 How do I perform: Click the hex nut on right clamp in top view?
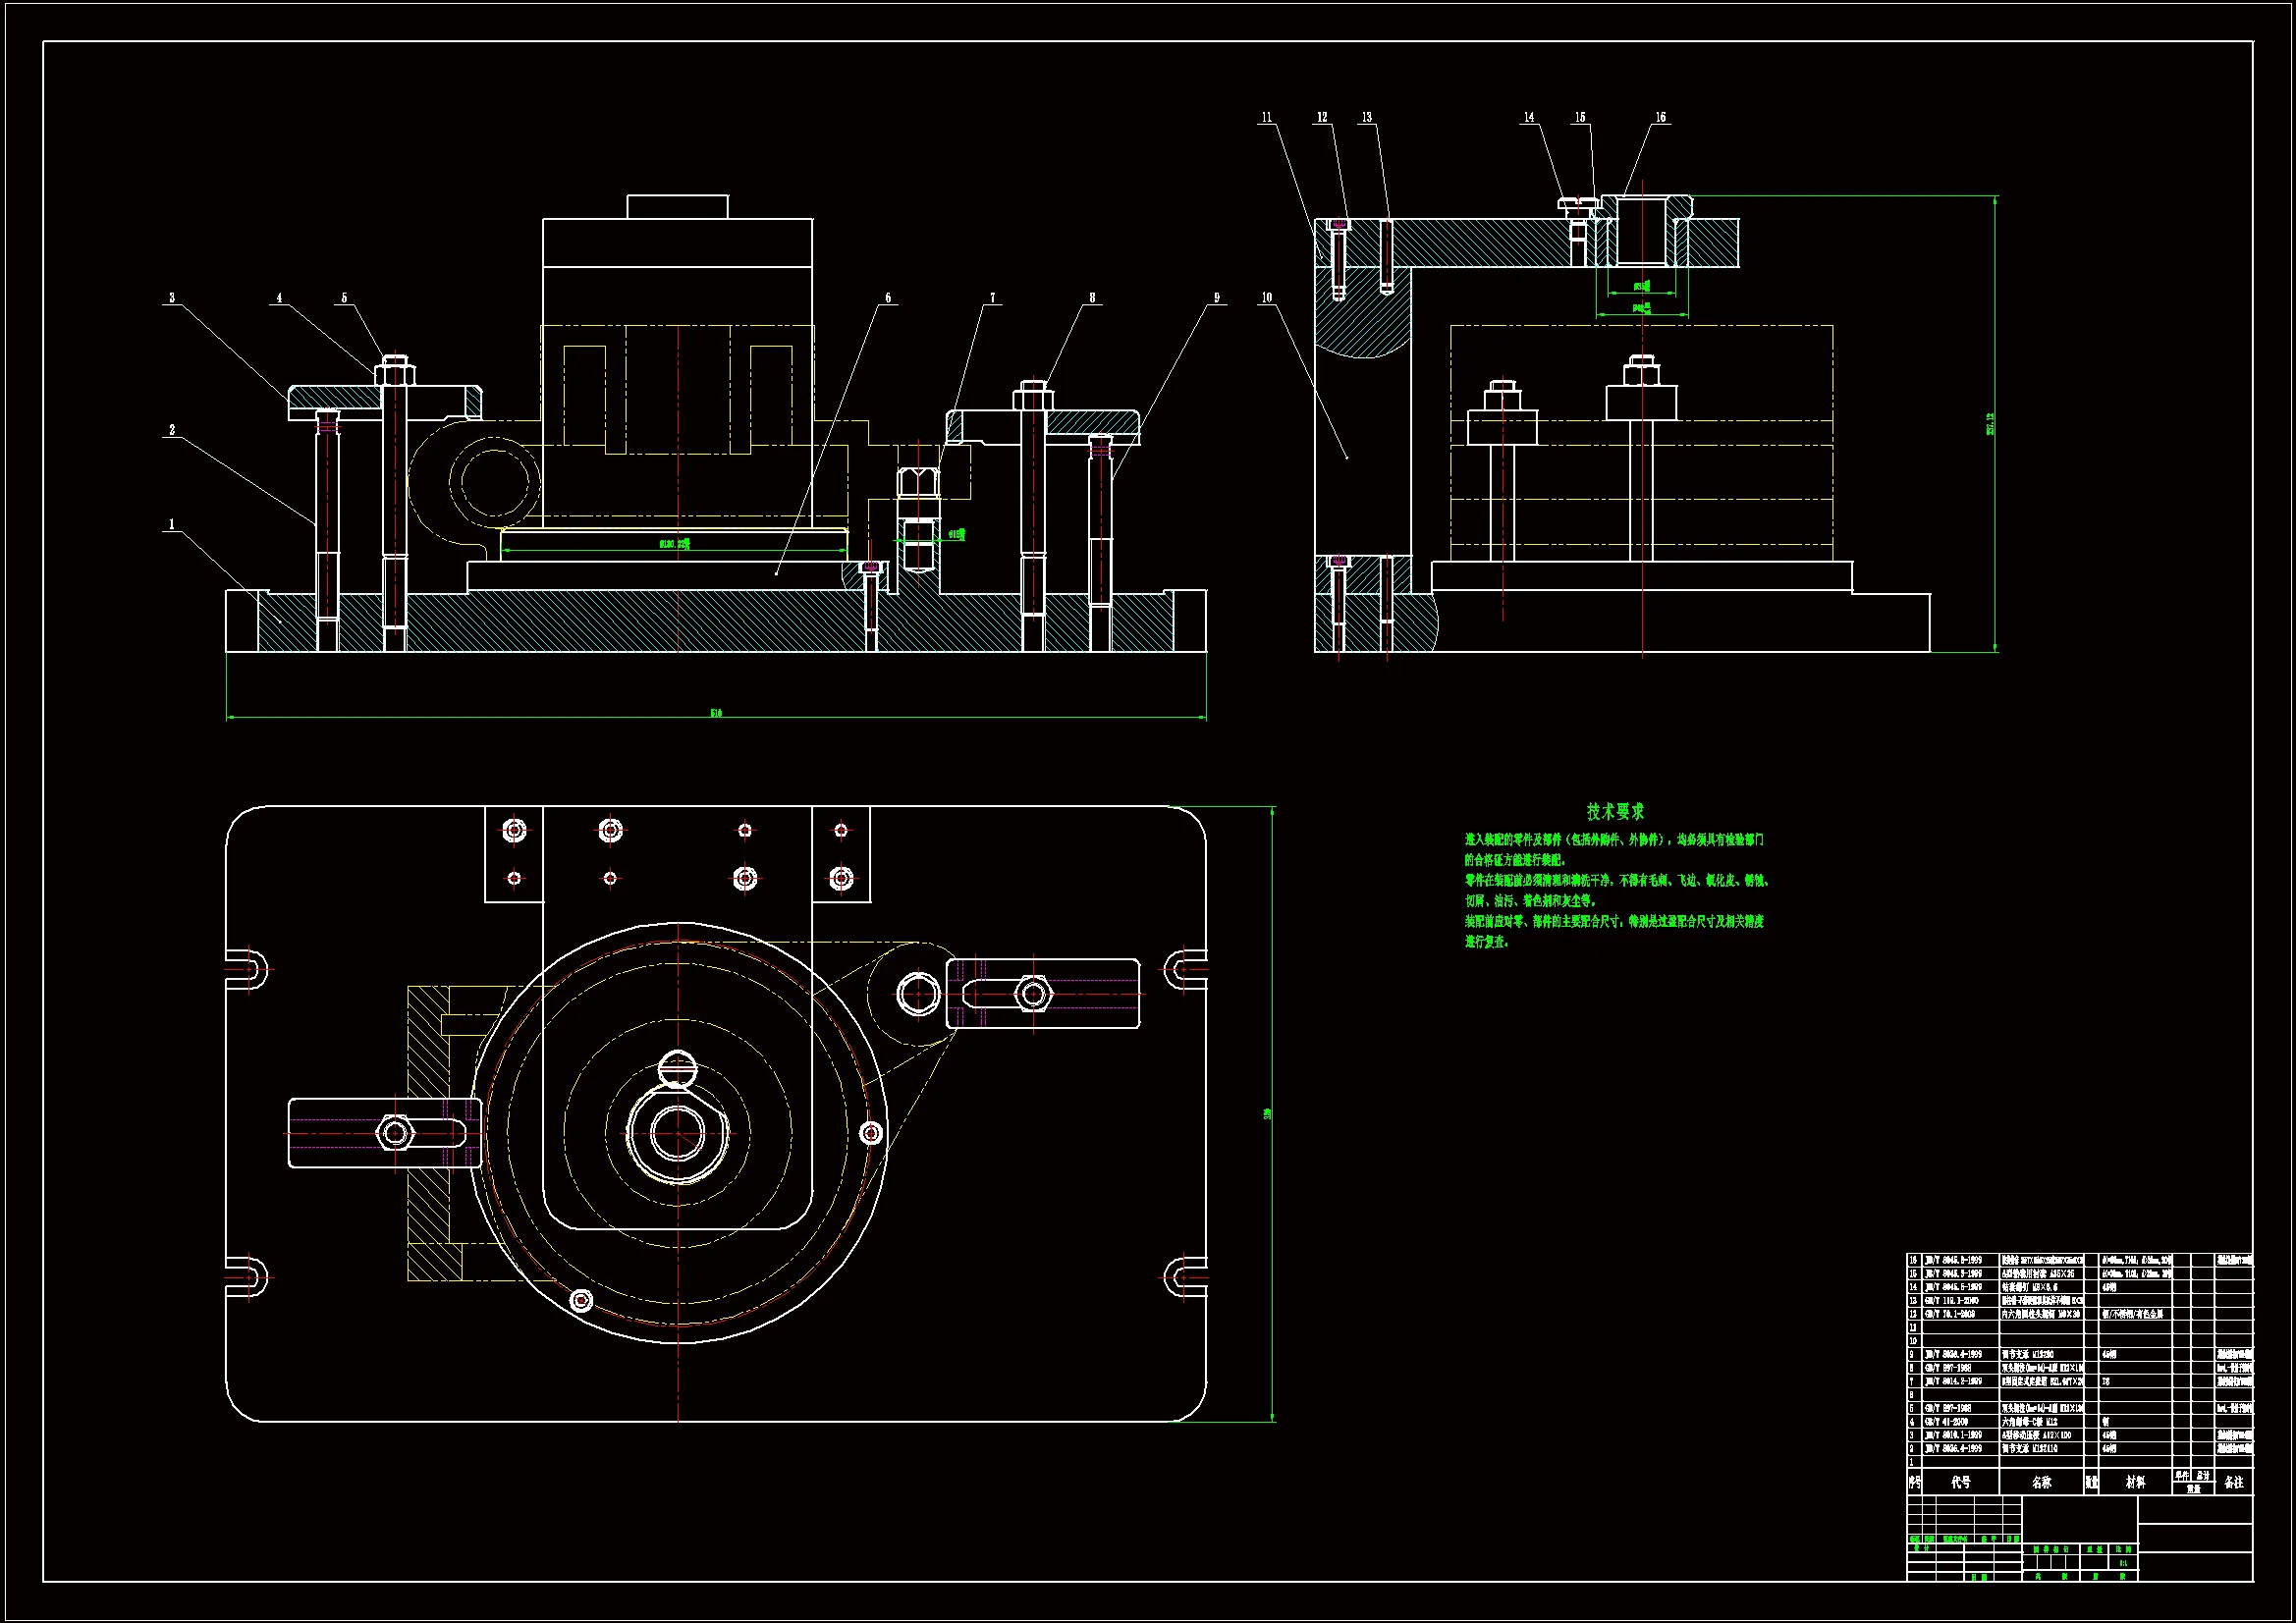pyautogui.click(x=1033, y=994)
